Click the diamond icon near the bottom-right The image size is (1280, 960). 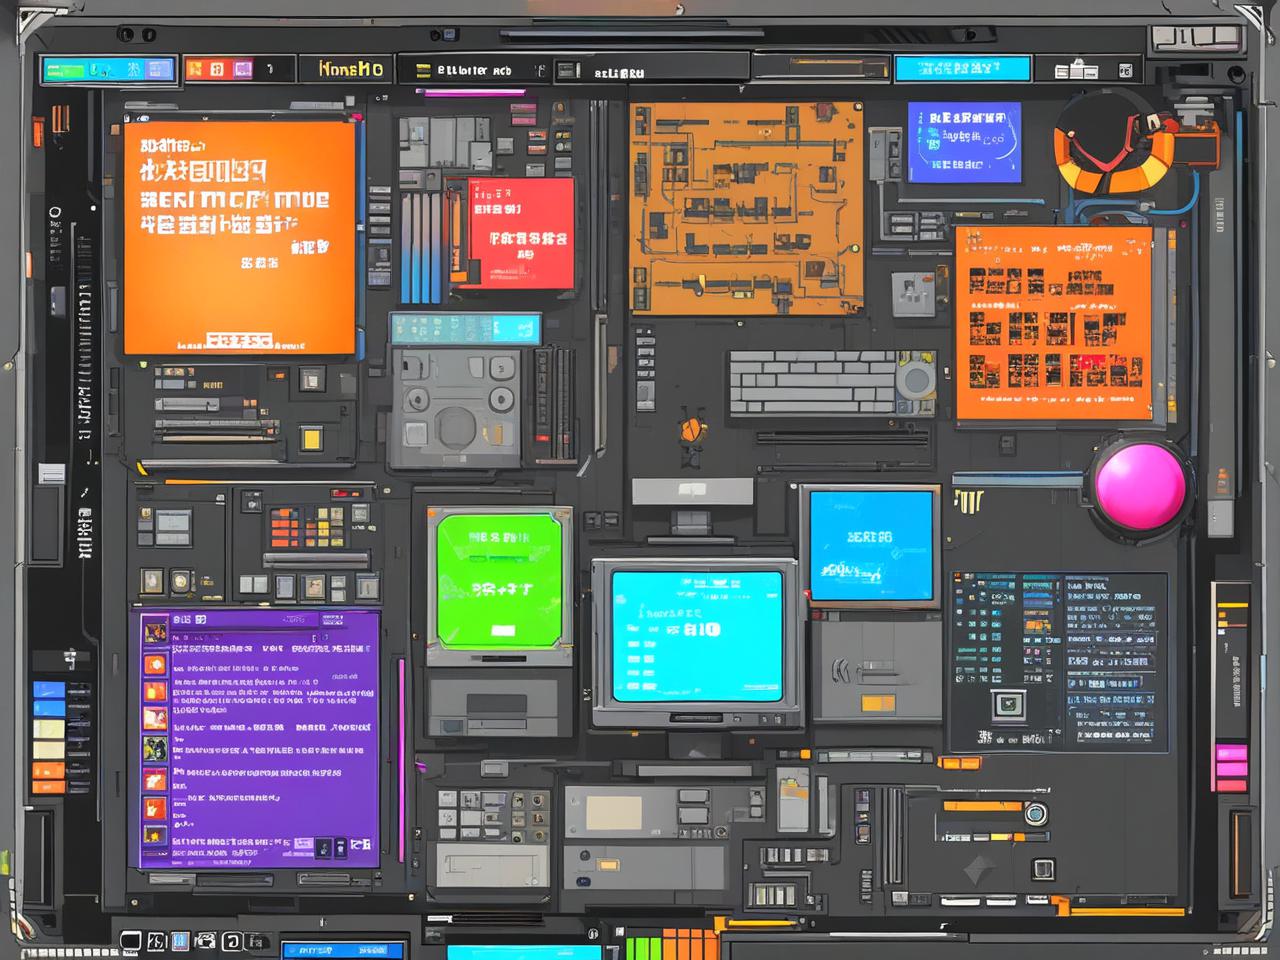(980, 869)
